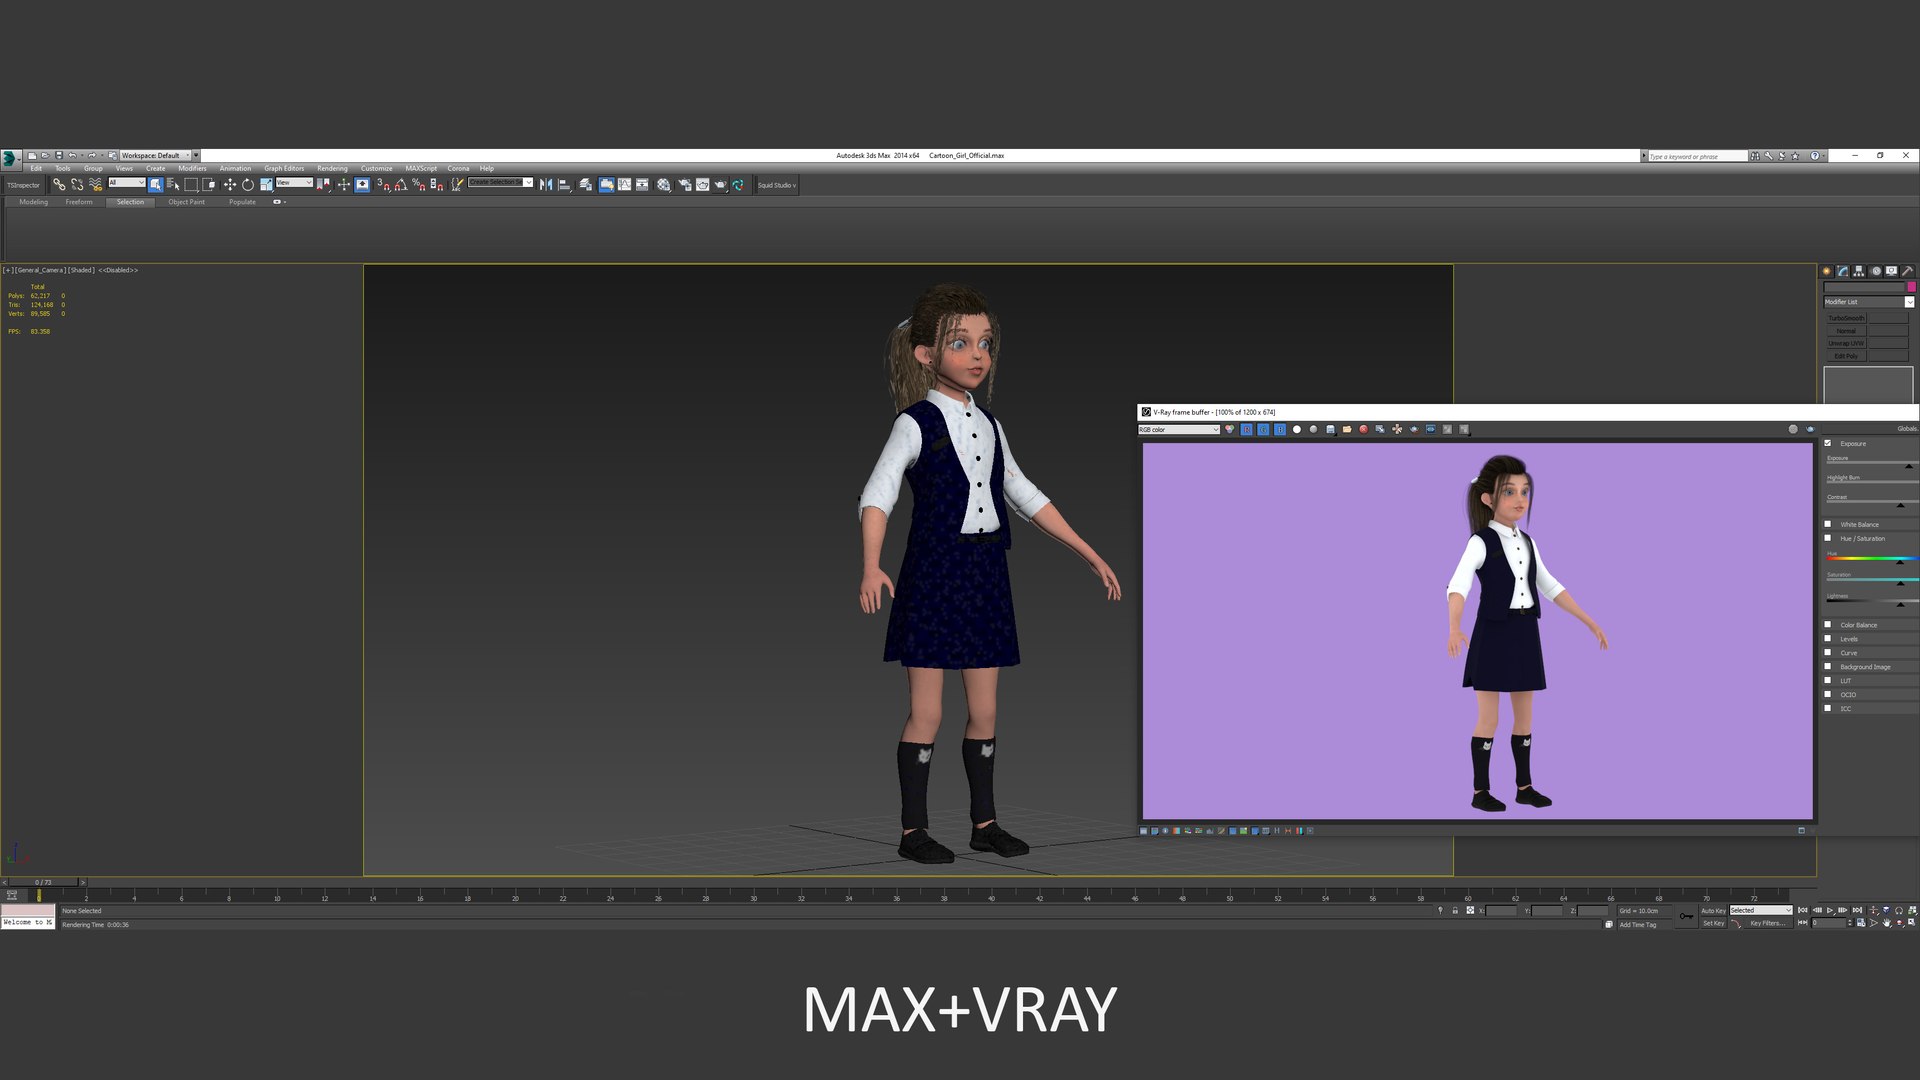Enable the Curve checkbox
This screenshot has width=1920, height=1080.
(1828, 652)
